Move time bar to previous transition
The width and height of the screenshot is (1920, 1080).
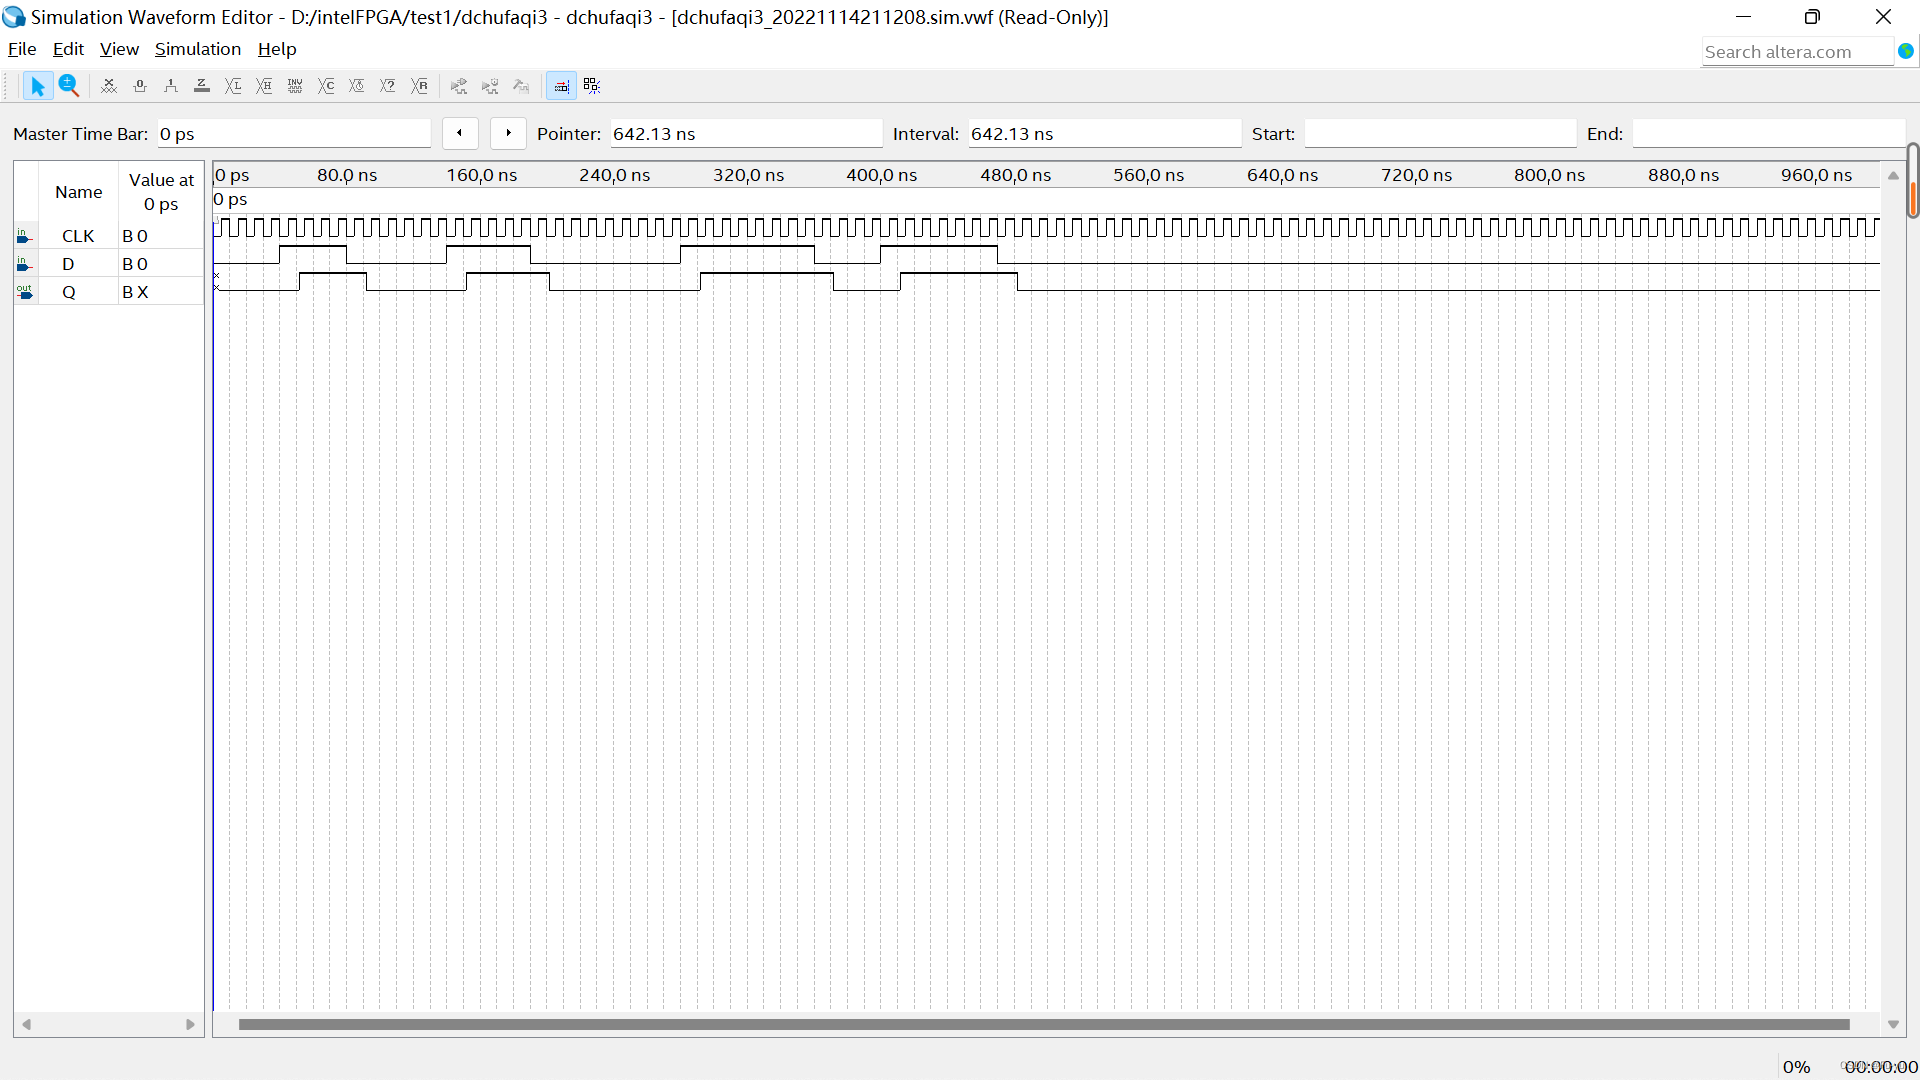[460, 133]
